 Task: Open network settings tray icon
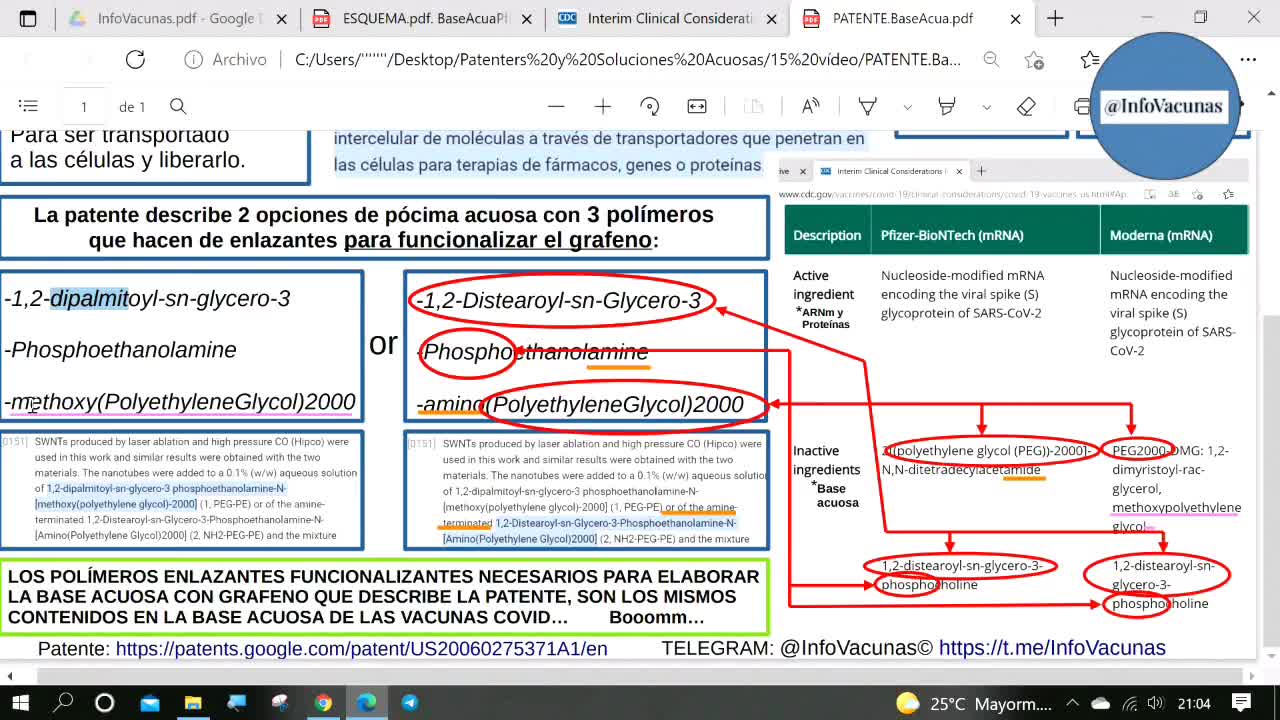(x=1128, y=703)
